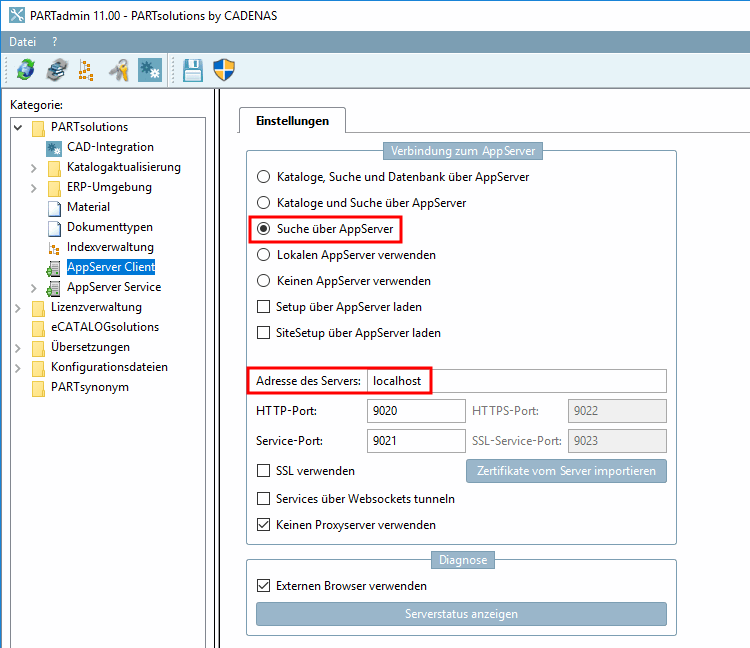Click the Material document icon

click(55, 208)
